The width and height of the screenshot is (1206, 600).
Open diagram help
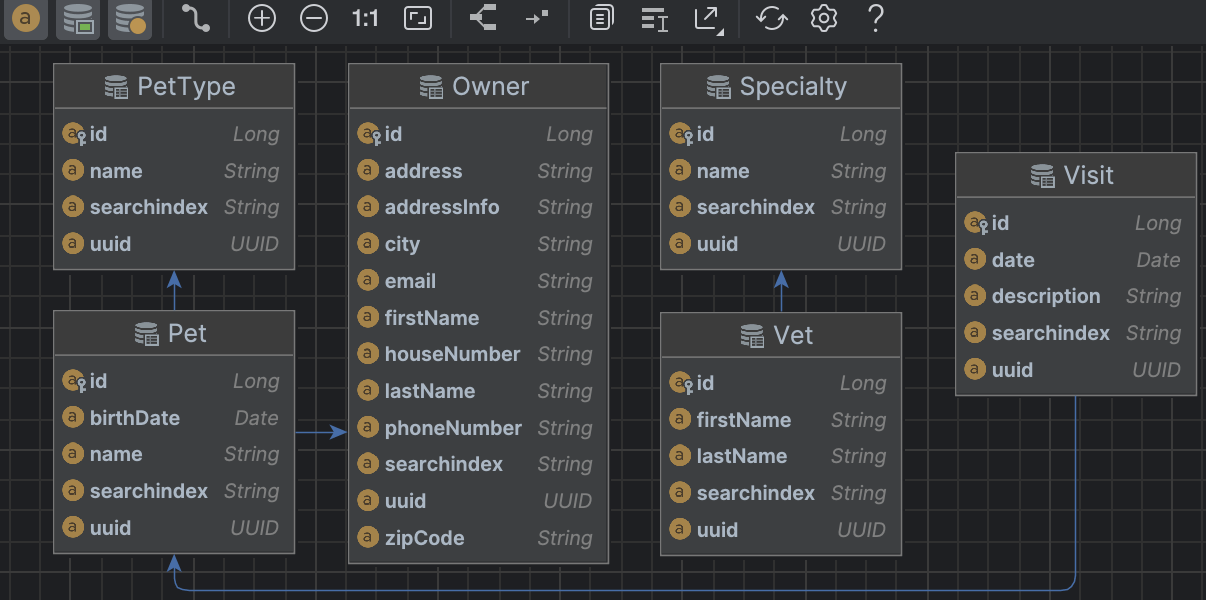pos(875,18)
